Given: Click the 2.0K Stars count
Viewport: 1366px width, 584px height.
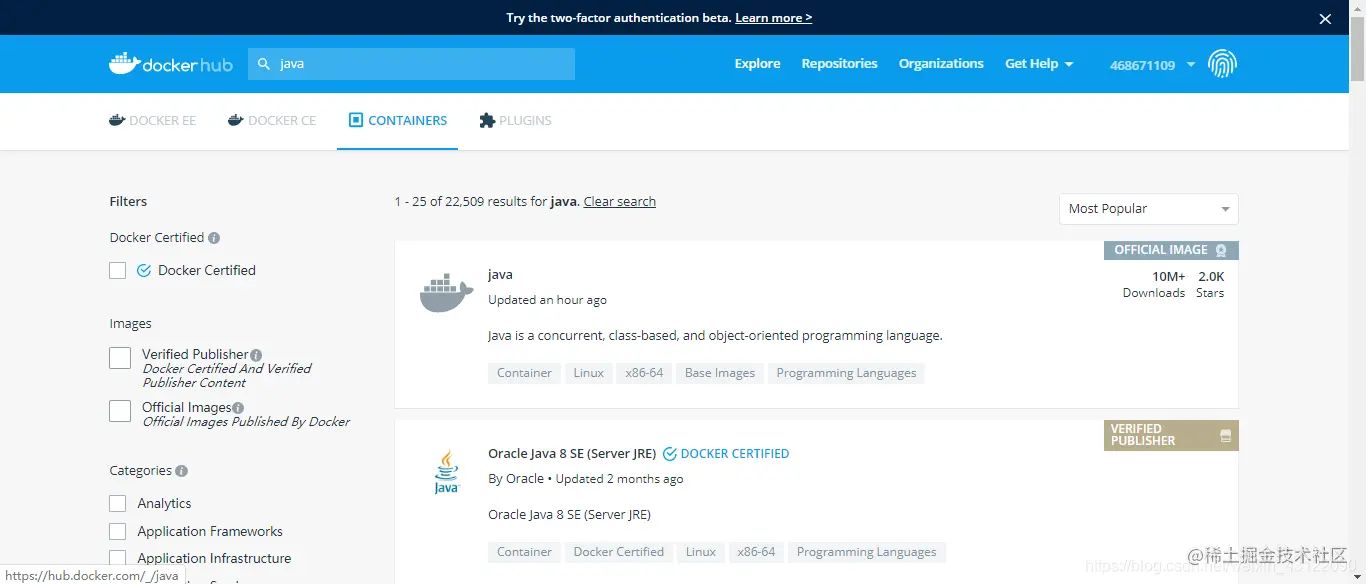Looking at the screenshot, I should tap(1210, 284).
